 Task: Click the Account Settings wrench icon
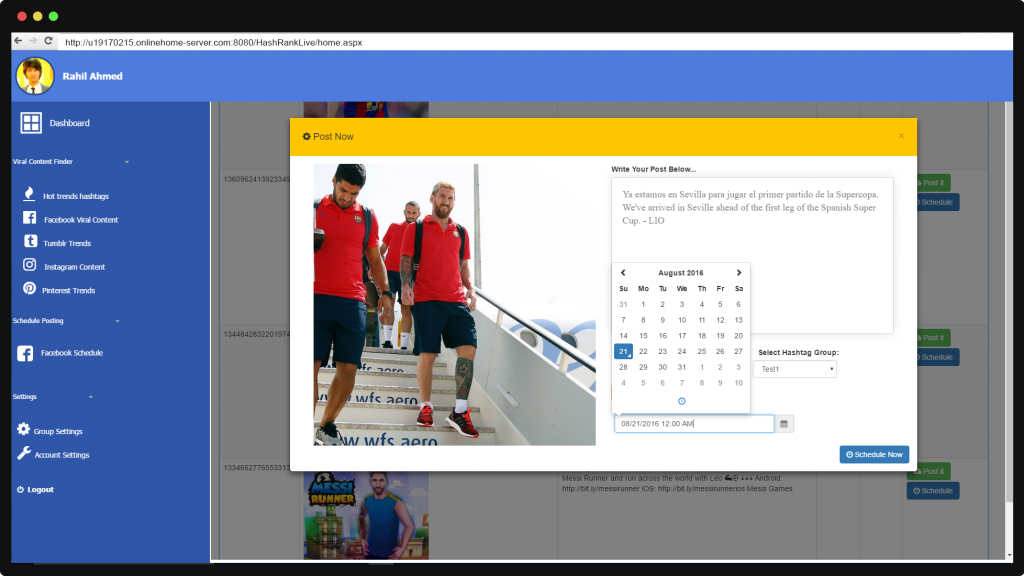24,454
